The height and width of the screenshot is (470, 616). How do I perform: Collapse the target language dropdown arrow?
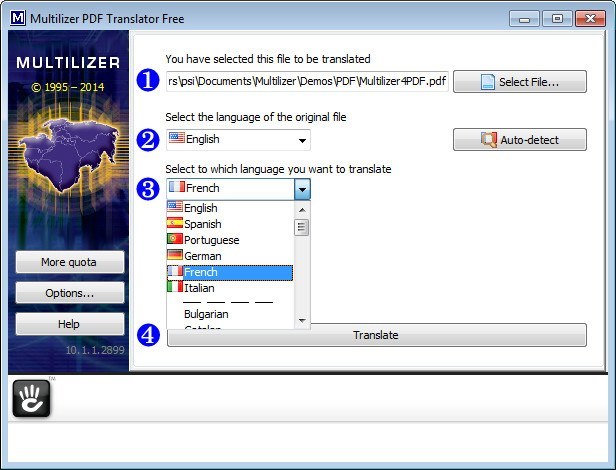point(302,189)
